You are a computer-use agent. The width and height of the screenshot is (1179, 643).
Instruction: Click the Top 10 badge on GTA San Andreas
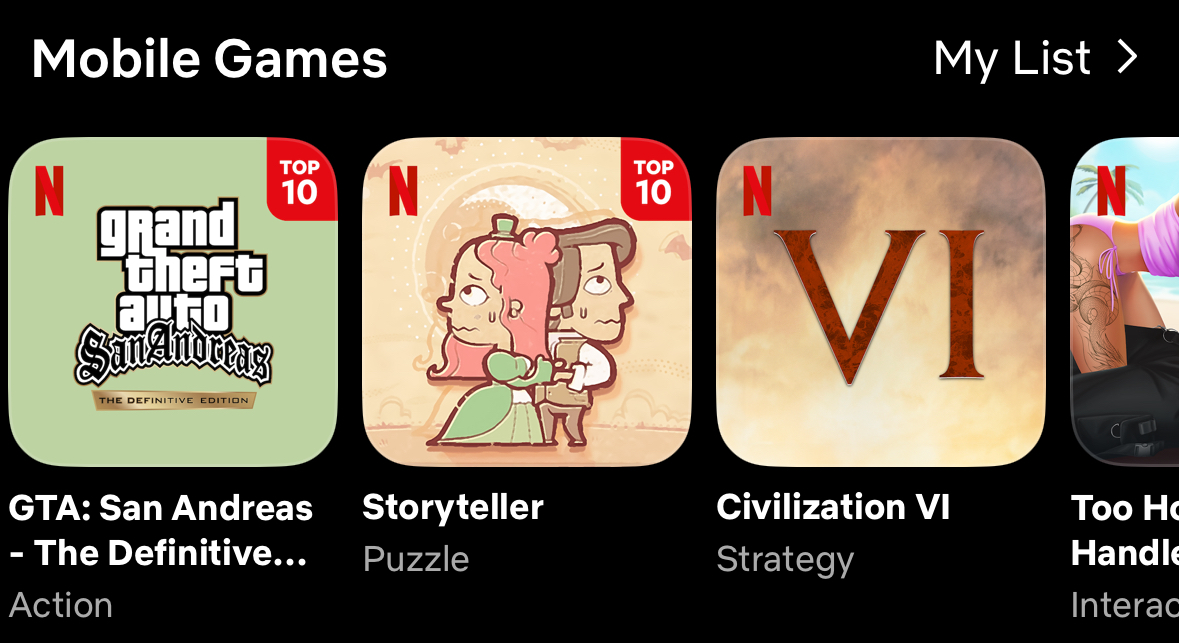(301, 179)
